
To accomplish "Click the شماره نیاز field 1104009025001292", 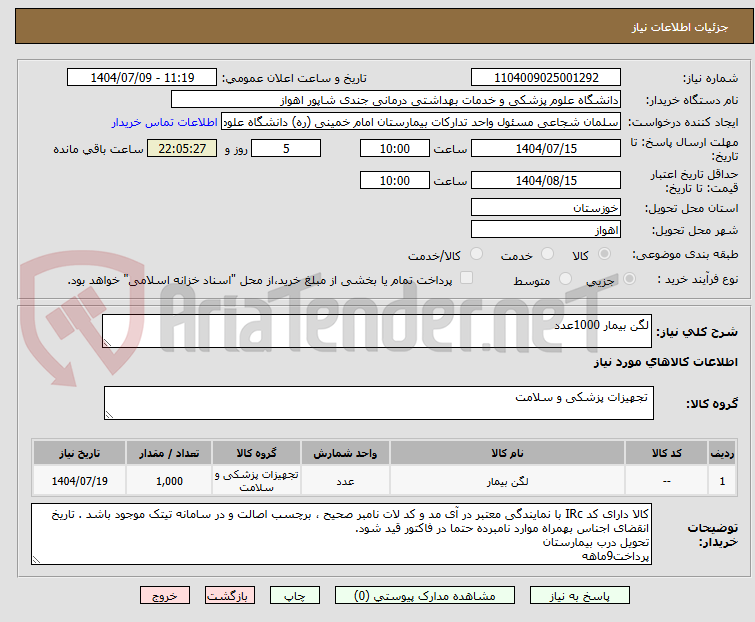I will coord(546,78).
